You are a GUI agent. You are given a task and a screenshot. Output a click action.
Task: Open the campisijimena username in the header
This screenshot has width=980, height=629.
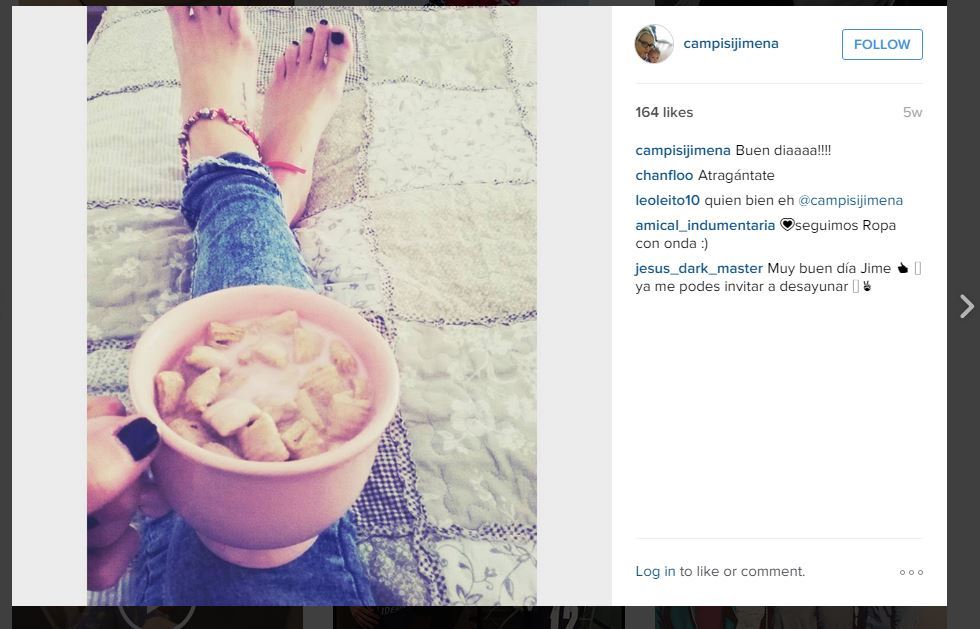(x=731, y=43)
